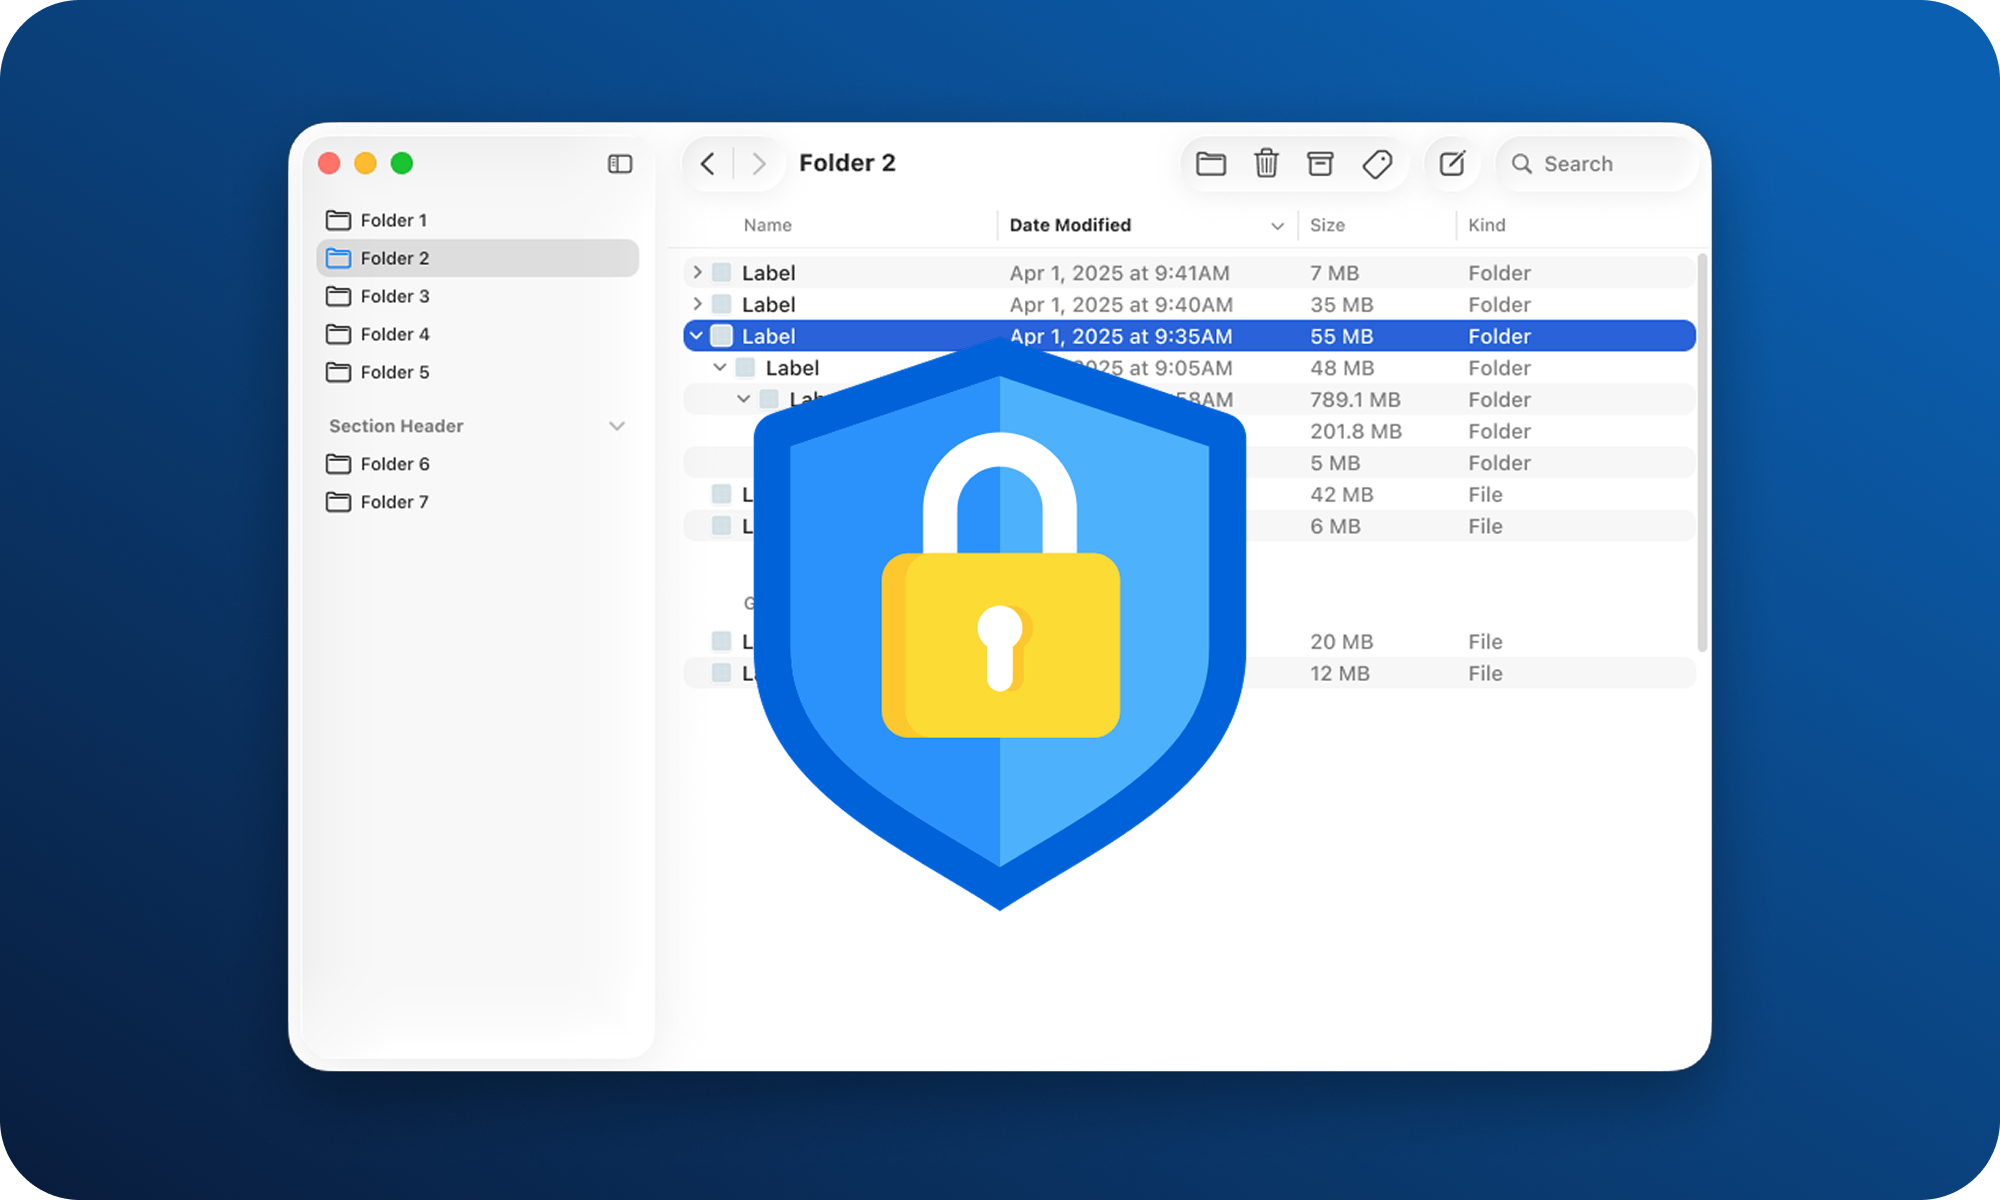Click the Size column header
Image resolution: width=2000 pixels, height=1200 pixels.
pos(1326,225)
